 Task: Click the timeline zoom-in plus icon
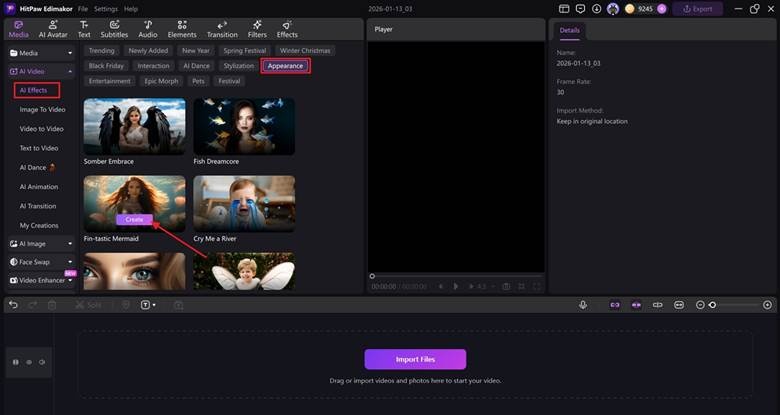pos(767,304)
